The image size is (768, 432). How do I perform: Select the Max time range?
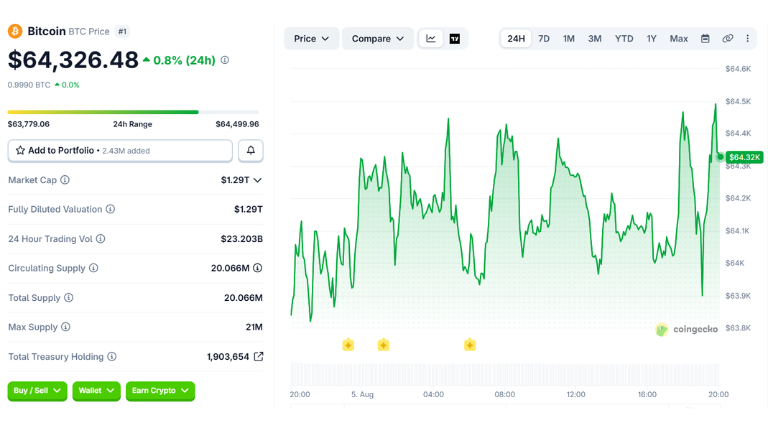click(679, 39)
